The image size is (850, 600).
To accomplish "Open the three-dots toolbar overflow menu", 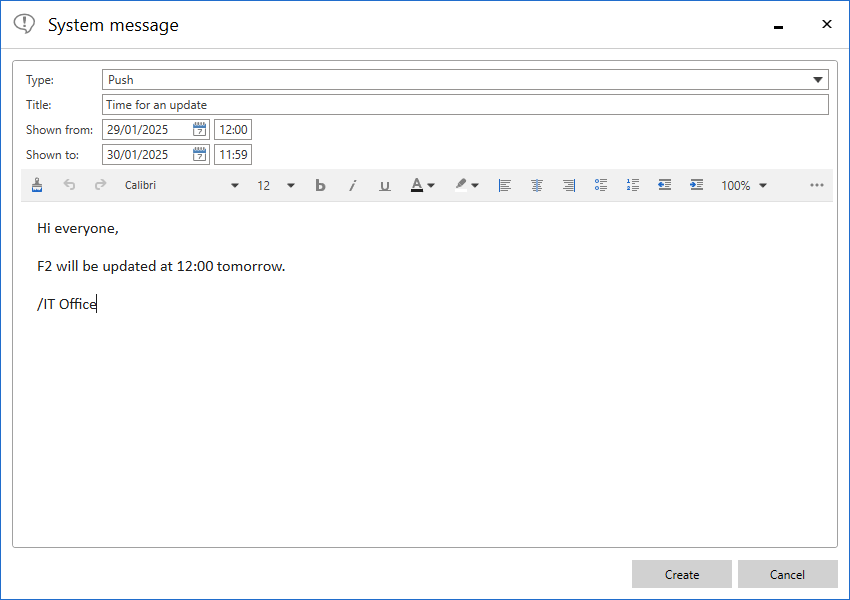I will (x=817, y=185).
